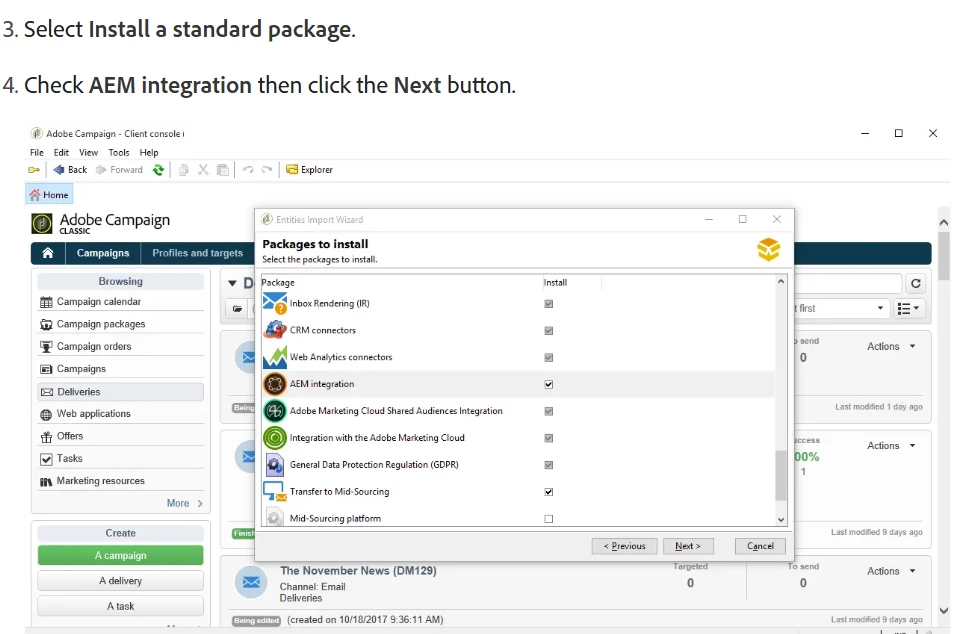Click the November News email delivery icon
The width and height of the screenshot is (959, 634).
tap(251, 582)
